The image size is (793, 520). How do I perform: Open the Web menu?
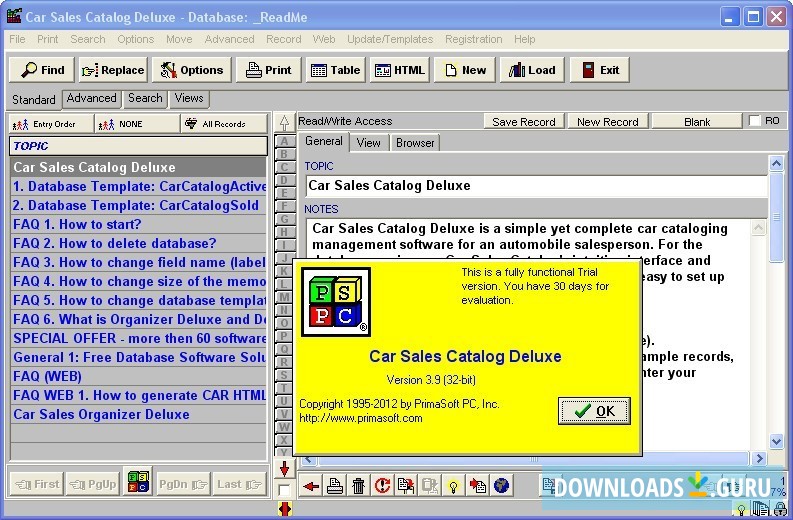(x=324, y=39)
